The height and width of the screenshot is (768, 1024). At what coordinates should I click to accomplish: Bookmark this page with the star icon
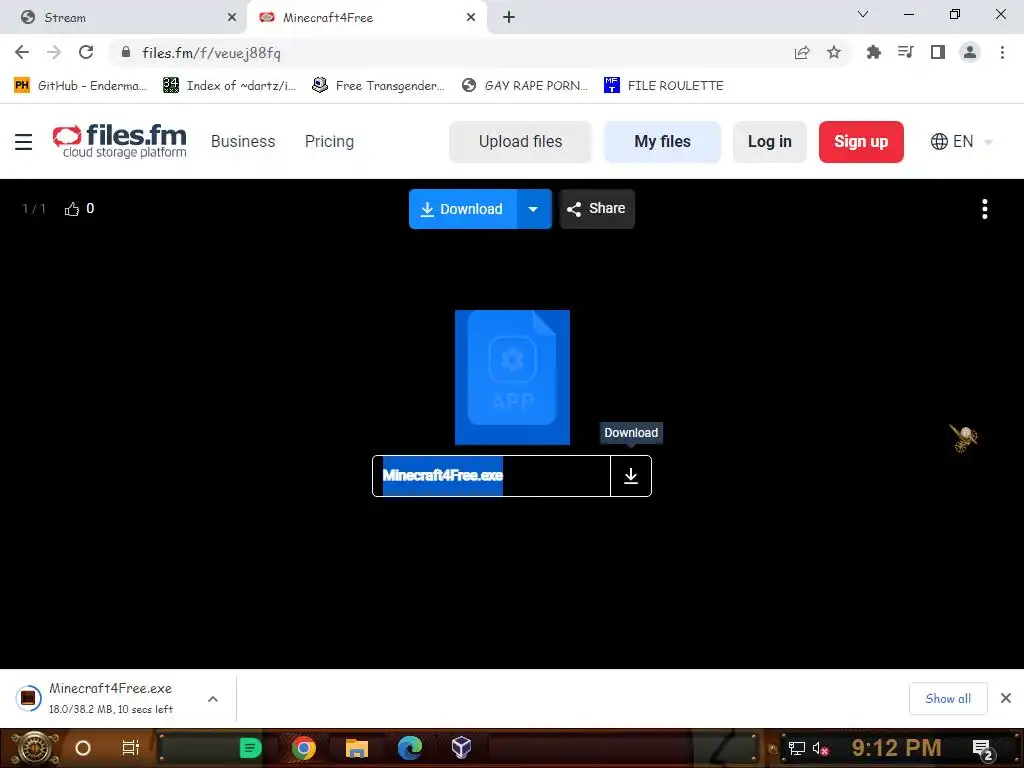click(833, 52)
